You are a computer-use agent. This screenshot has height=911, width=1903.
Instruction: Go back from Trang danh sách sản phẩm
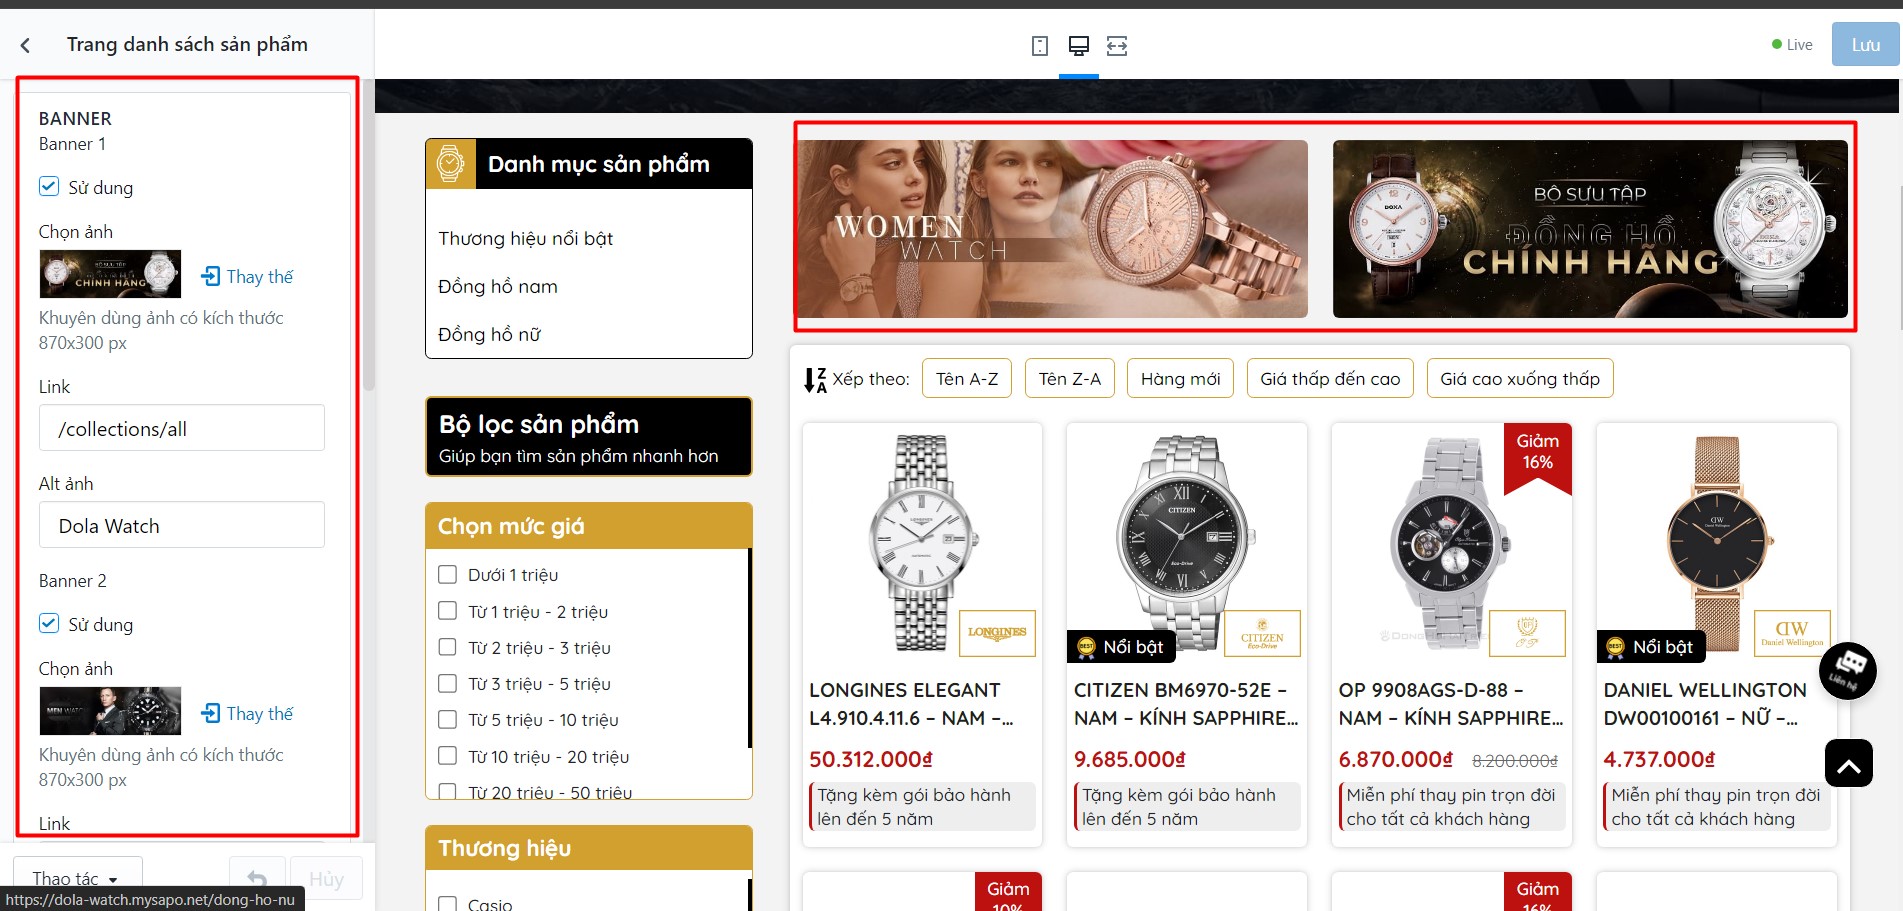coord(25,45)
